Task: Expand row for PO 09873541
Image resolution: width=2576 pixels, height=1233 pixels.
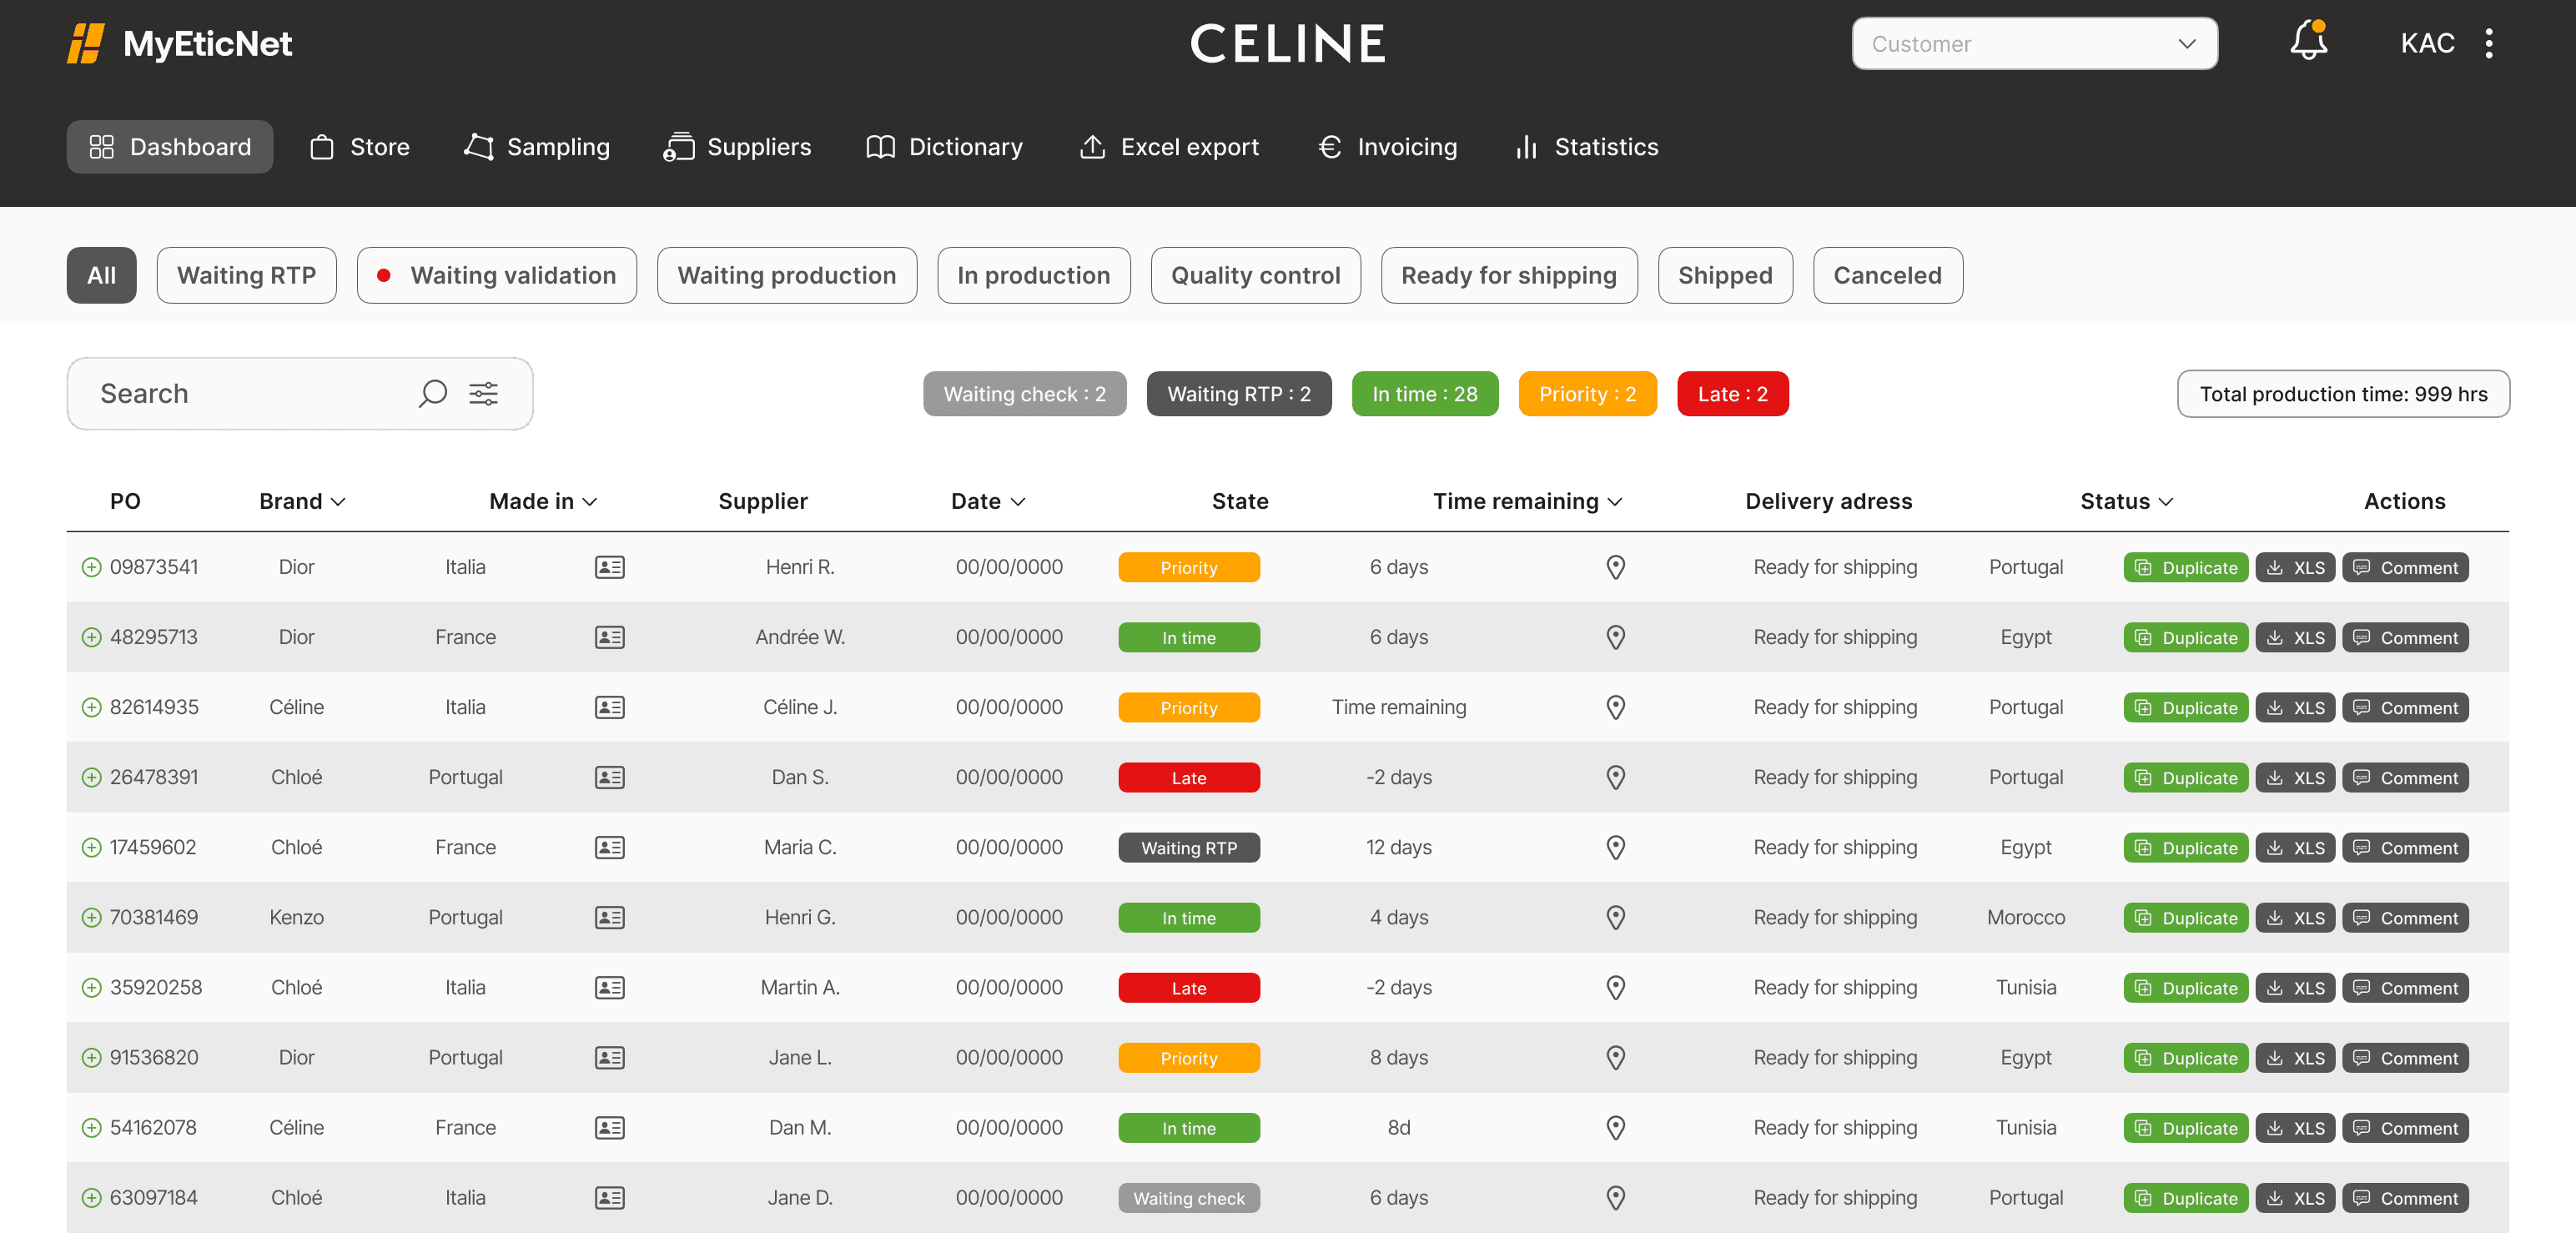Action: pos(91,567)
